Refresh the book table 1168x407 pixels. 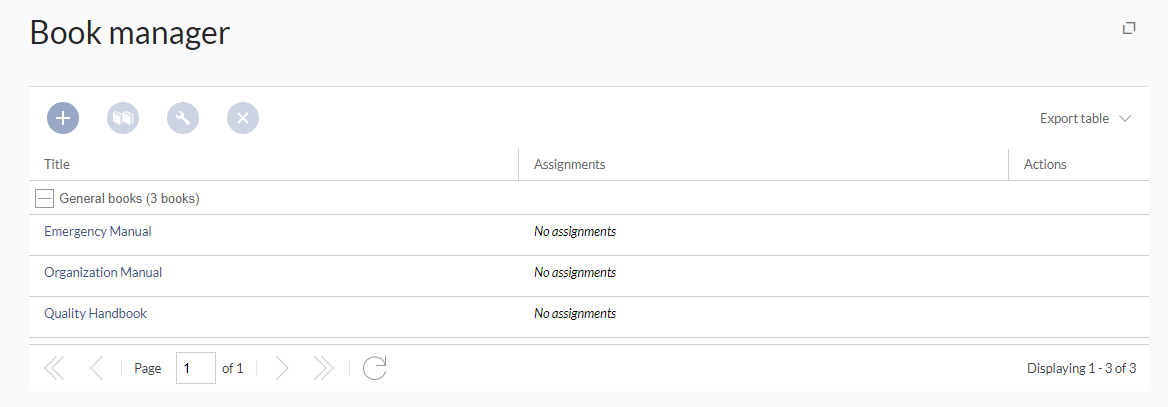pyautogui.click(x=375, y=367)
